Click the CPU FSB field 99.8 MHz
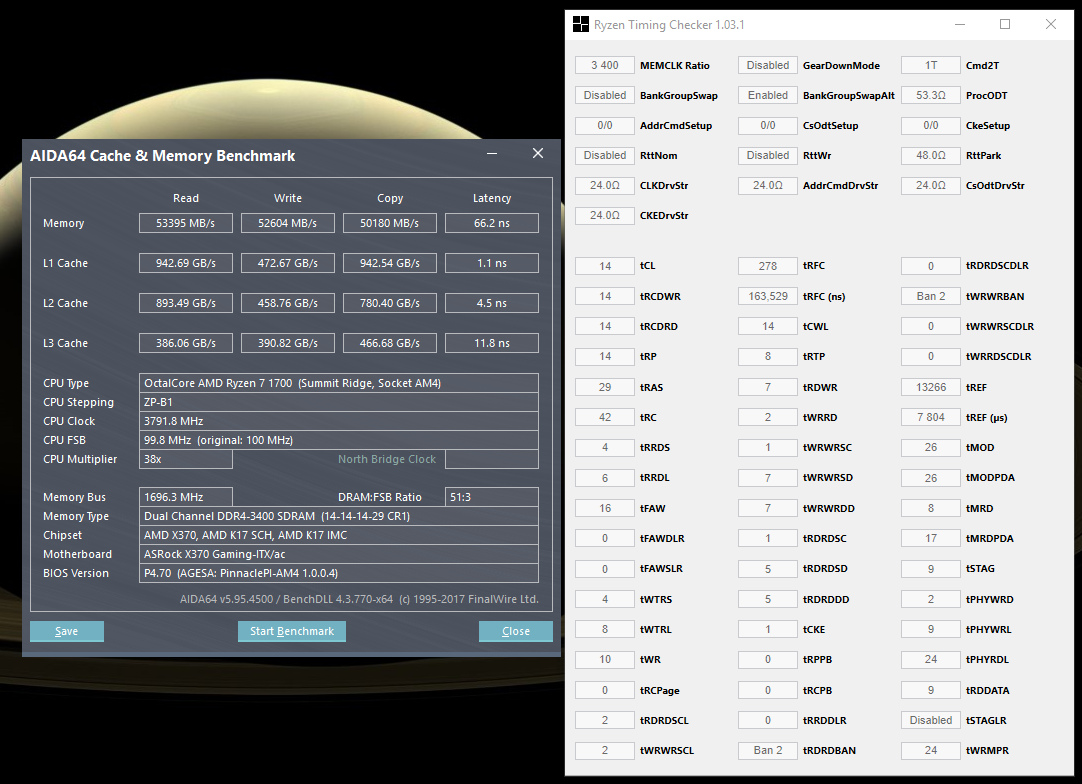The image size is (1082, 784). tap(339, 440)
